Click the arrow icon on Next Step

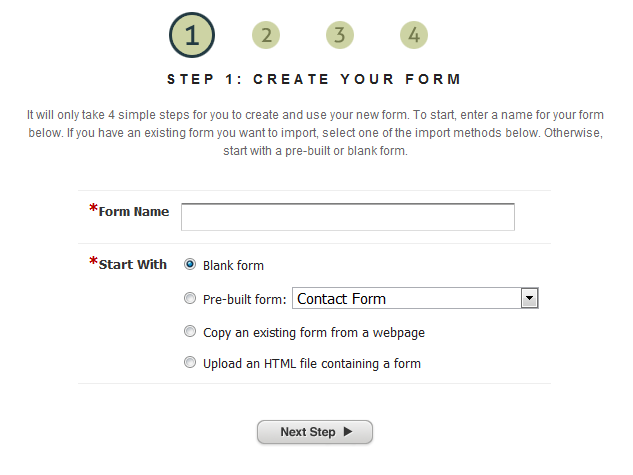click(348, 431)
